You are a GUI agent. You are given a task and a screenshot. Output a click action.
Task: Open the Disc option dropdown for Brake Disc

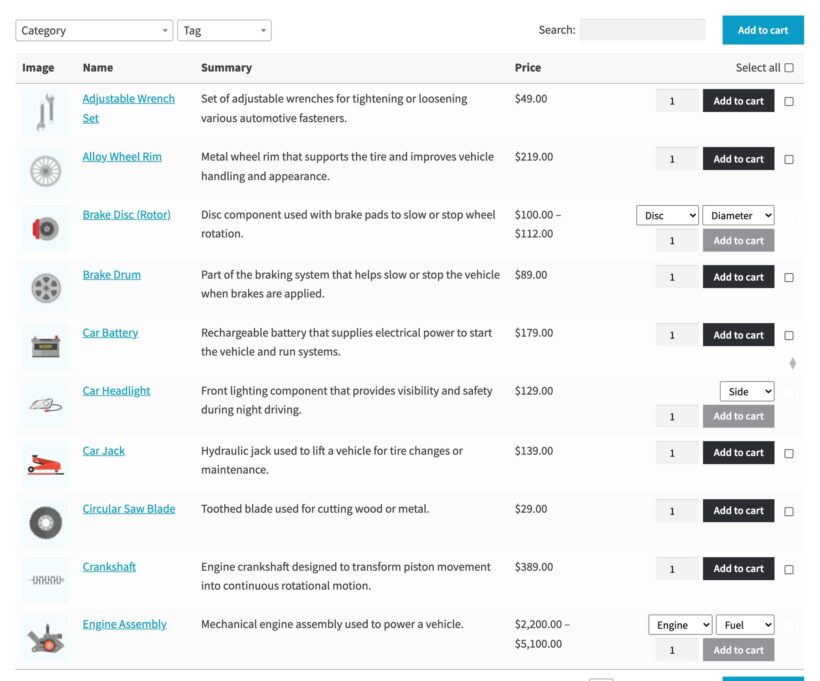[667, 215]
